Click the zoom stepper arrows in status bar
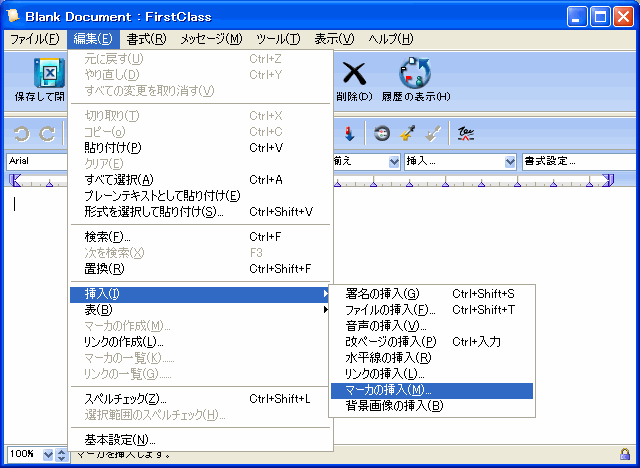 click(62, 455)
